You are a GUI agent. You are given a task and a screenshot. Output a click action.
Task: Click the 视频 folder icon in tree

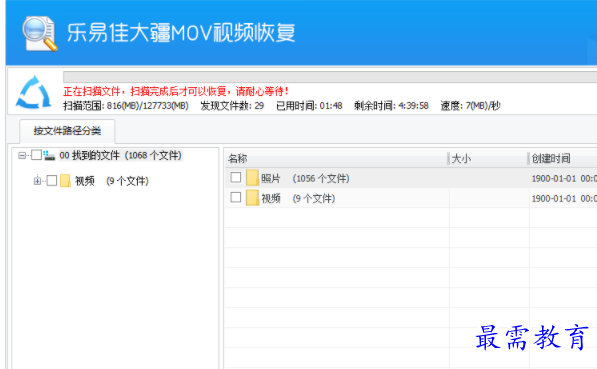coord(65,181)
